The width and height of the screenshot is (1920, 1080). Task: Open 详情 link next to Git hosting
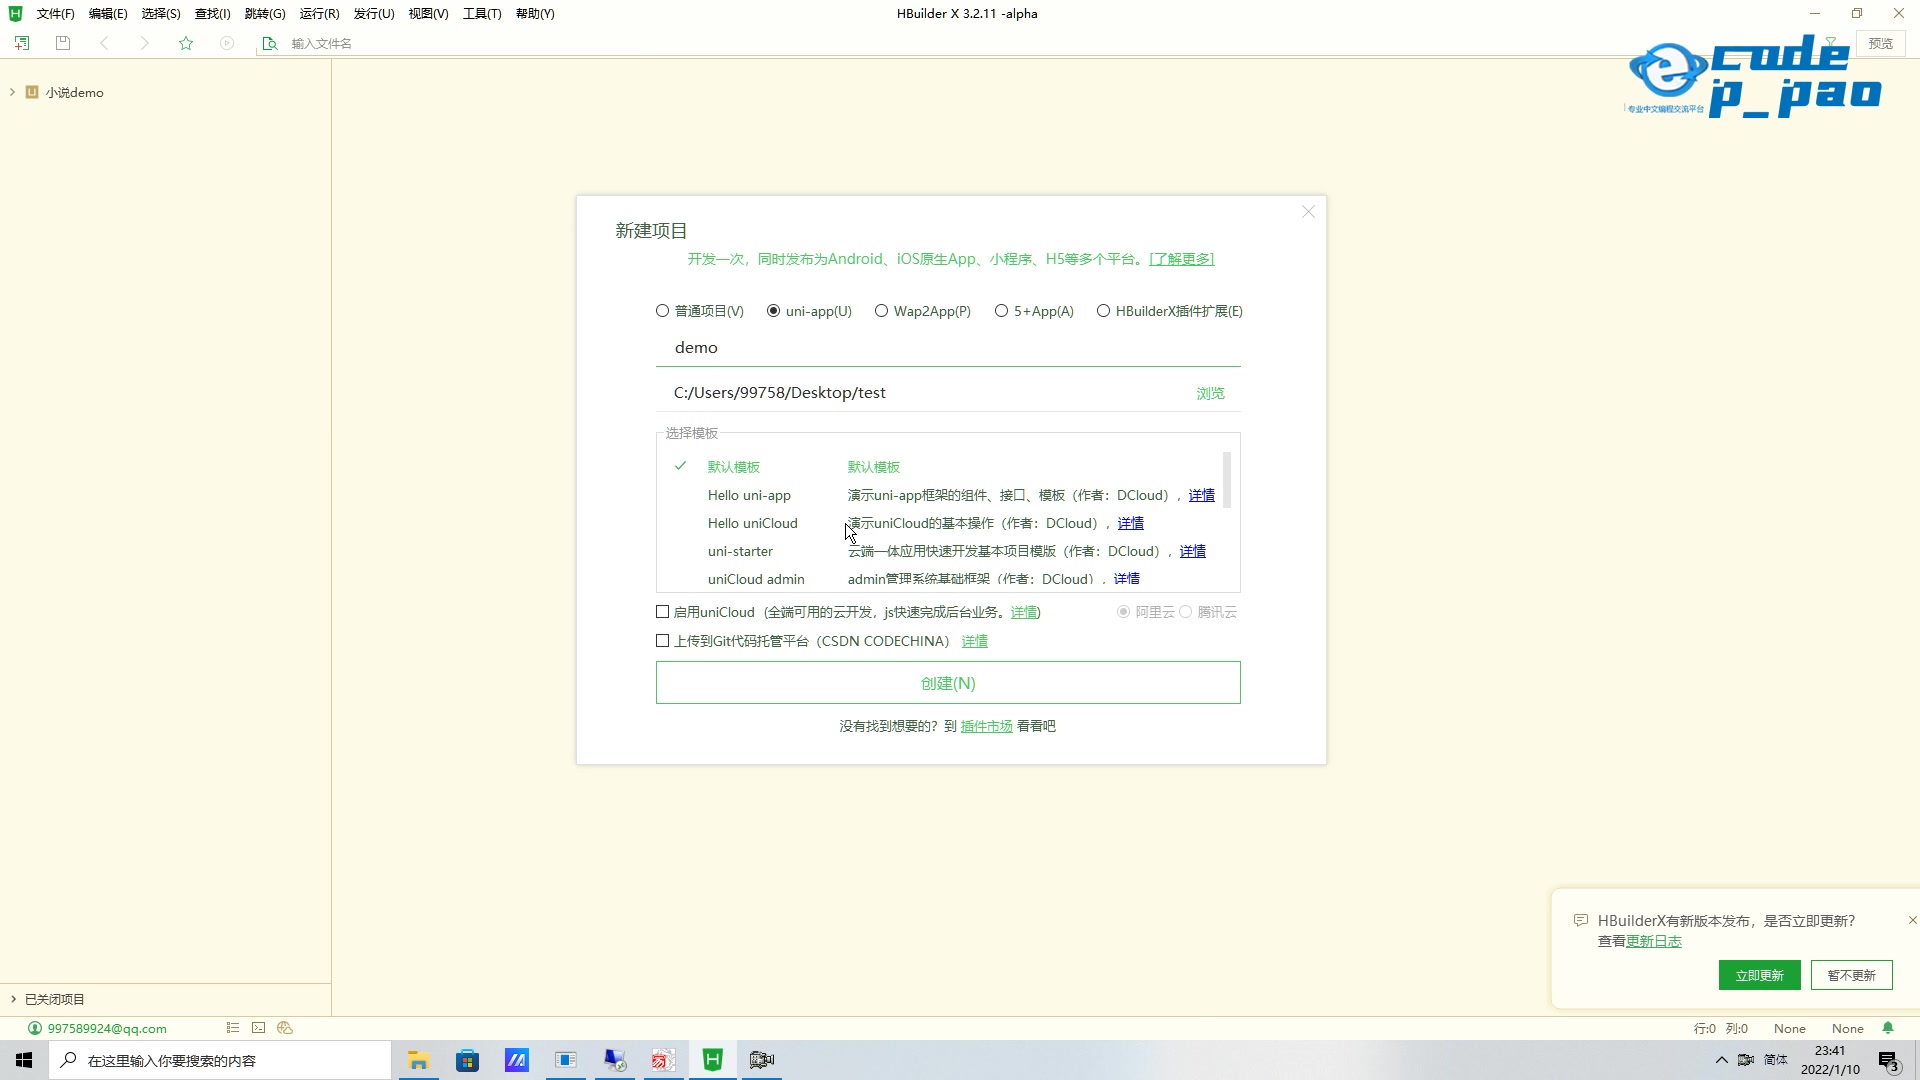coord(974,641)
